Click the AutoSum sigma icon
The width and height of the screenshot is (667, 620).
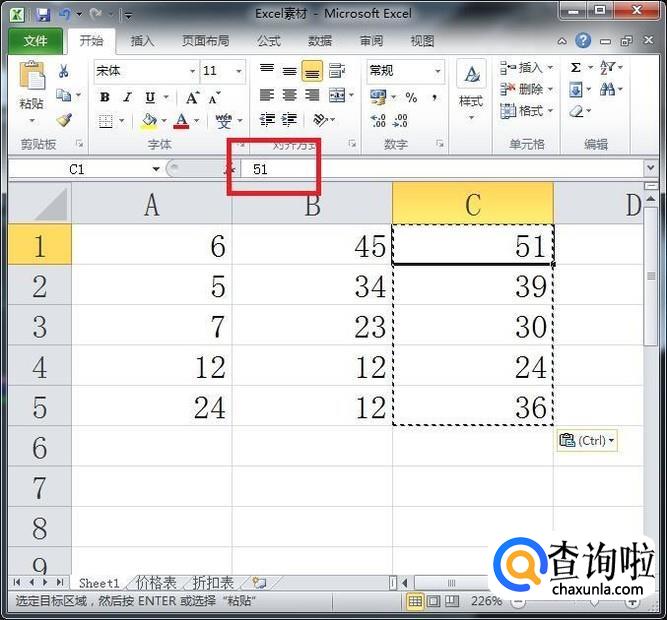(x=576, y=68)
